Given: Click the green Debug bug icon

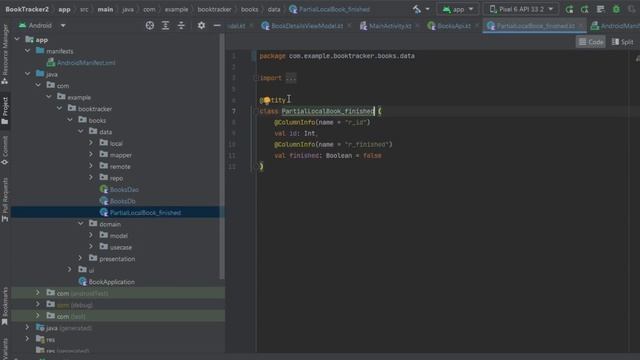Looking at the screenshot, I should tap(616, 9).
